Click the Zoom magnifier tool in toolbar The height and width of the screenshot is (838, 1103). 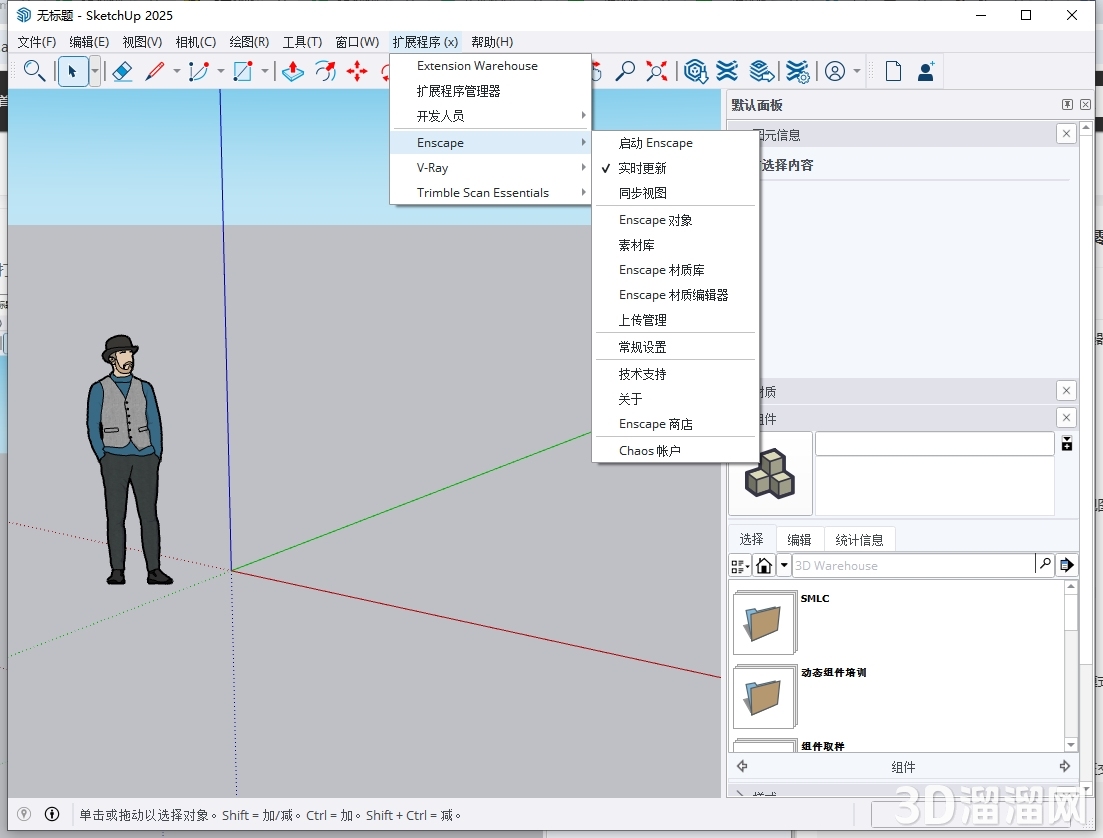click(x=625, y=71)
